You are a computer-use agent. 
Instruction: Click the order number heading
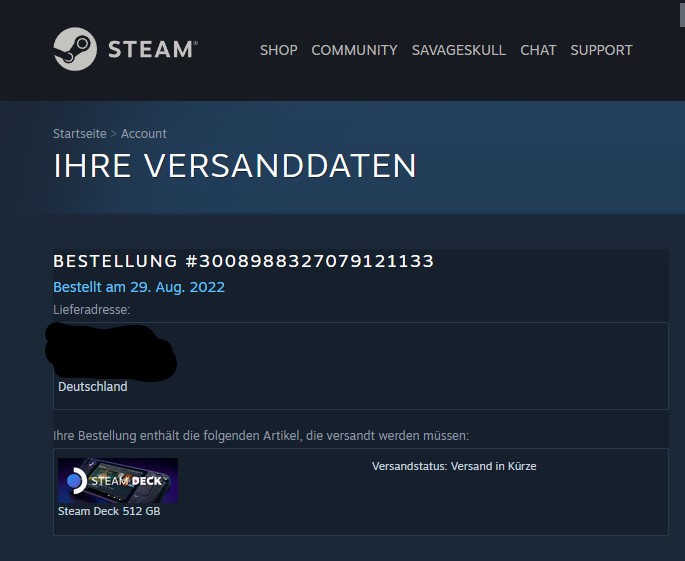pyautogui.click(x=243, y=261)
